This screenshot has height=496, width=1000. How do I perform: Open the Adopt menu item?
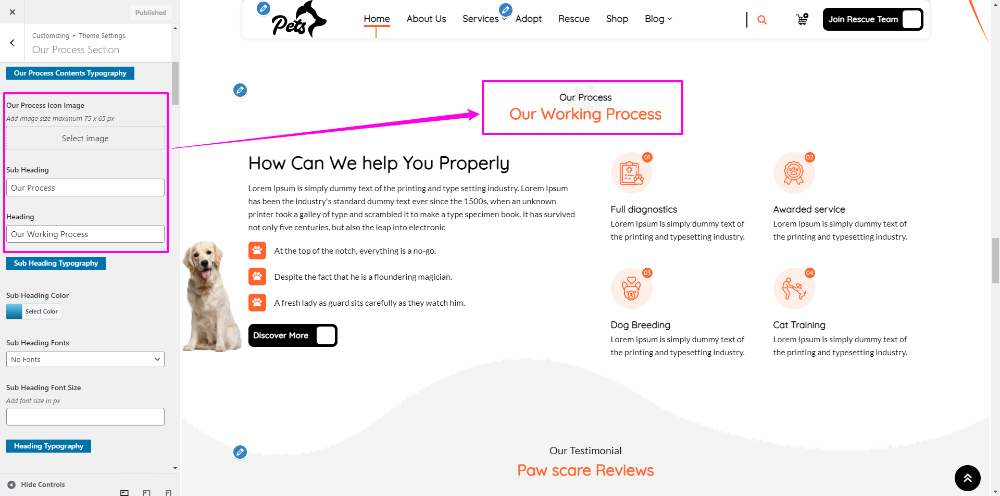pos(529,19)
